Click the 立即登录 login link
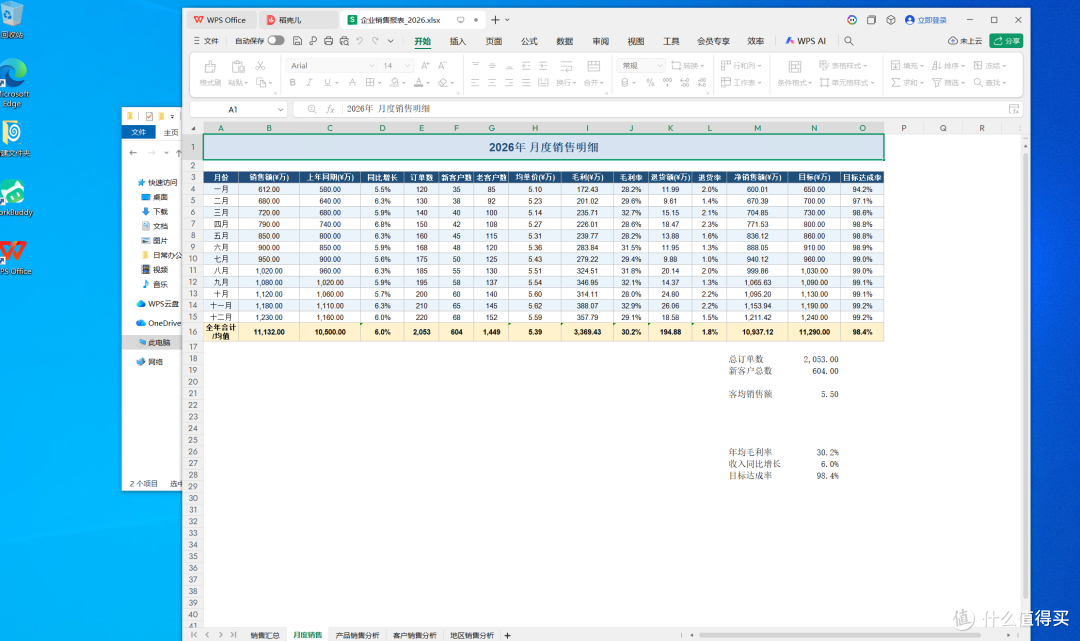Viewport: 1080px width, 641px height. 926,20
